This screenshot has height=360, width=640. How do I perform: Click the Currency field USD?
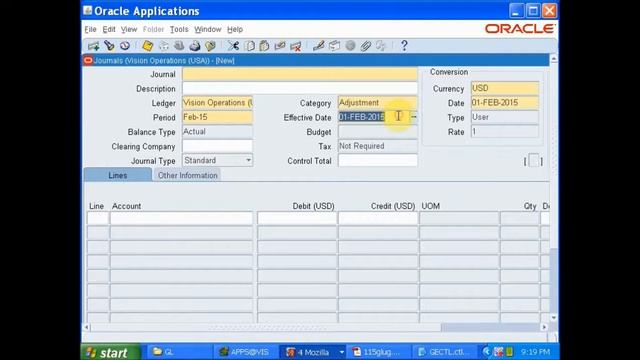[505, 88]
